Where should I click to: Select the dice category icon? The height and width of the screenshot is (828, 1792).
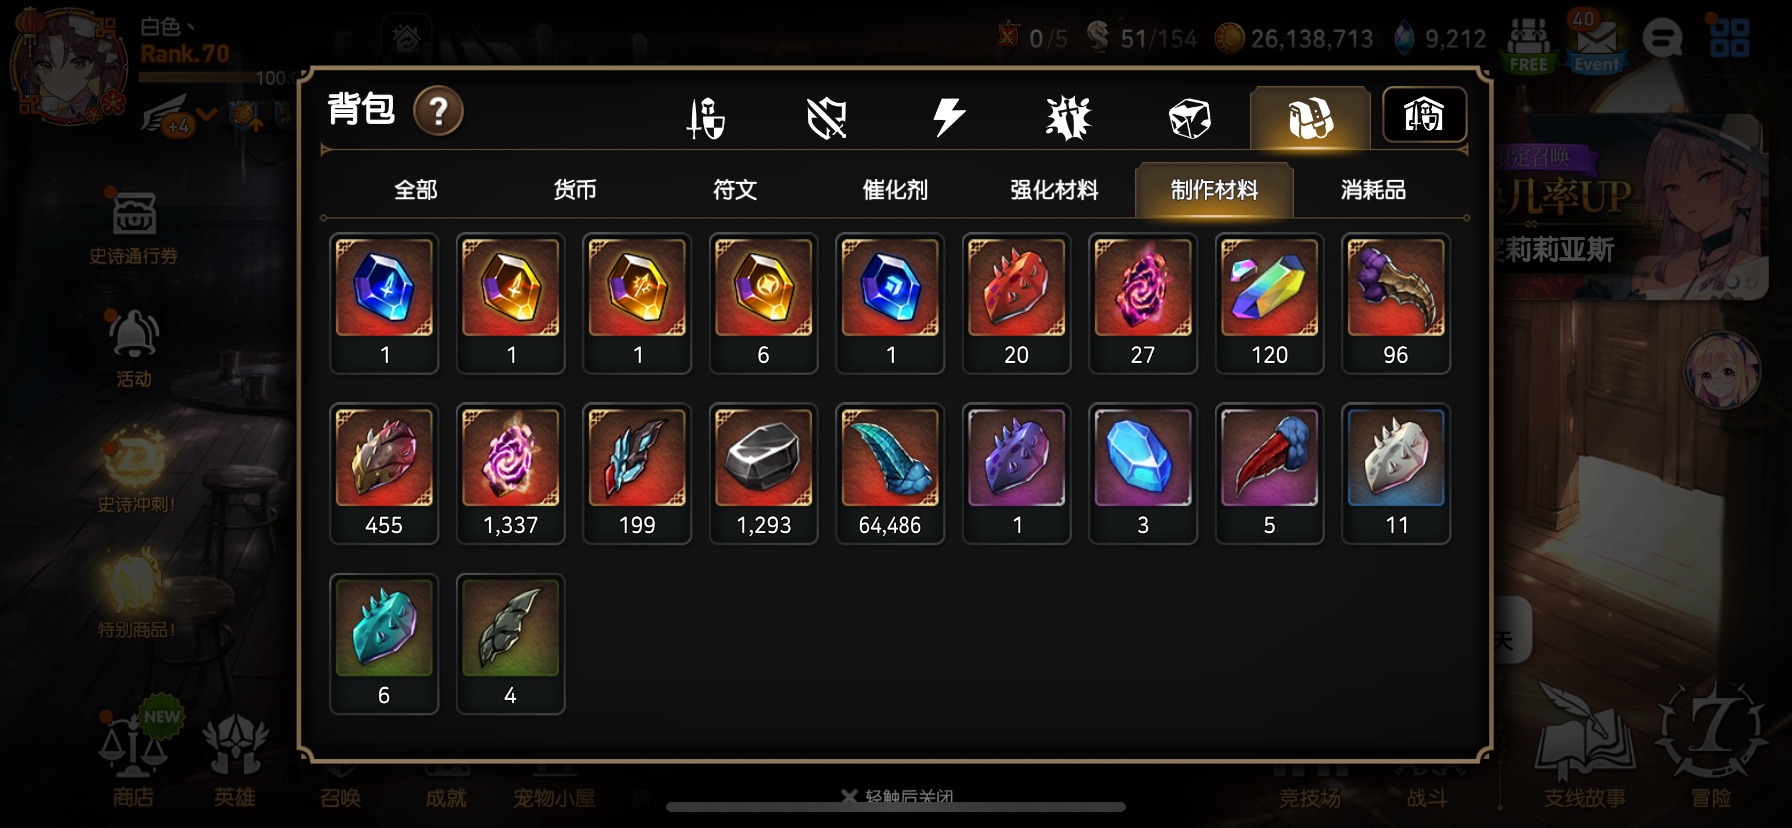pos(1190,118)
